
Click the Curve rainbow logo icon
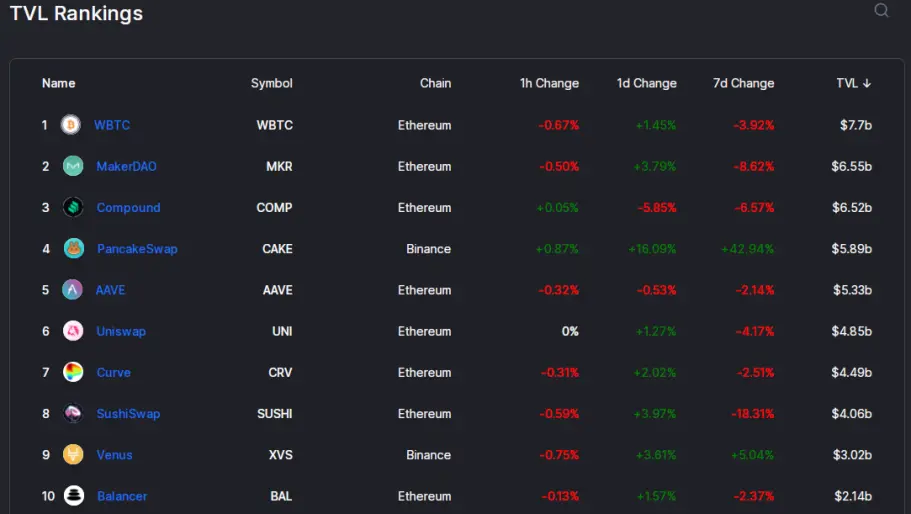pos(73,372)
